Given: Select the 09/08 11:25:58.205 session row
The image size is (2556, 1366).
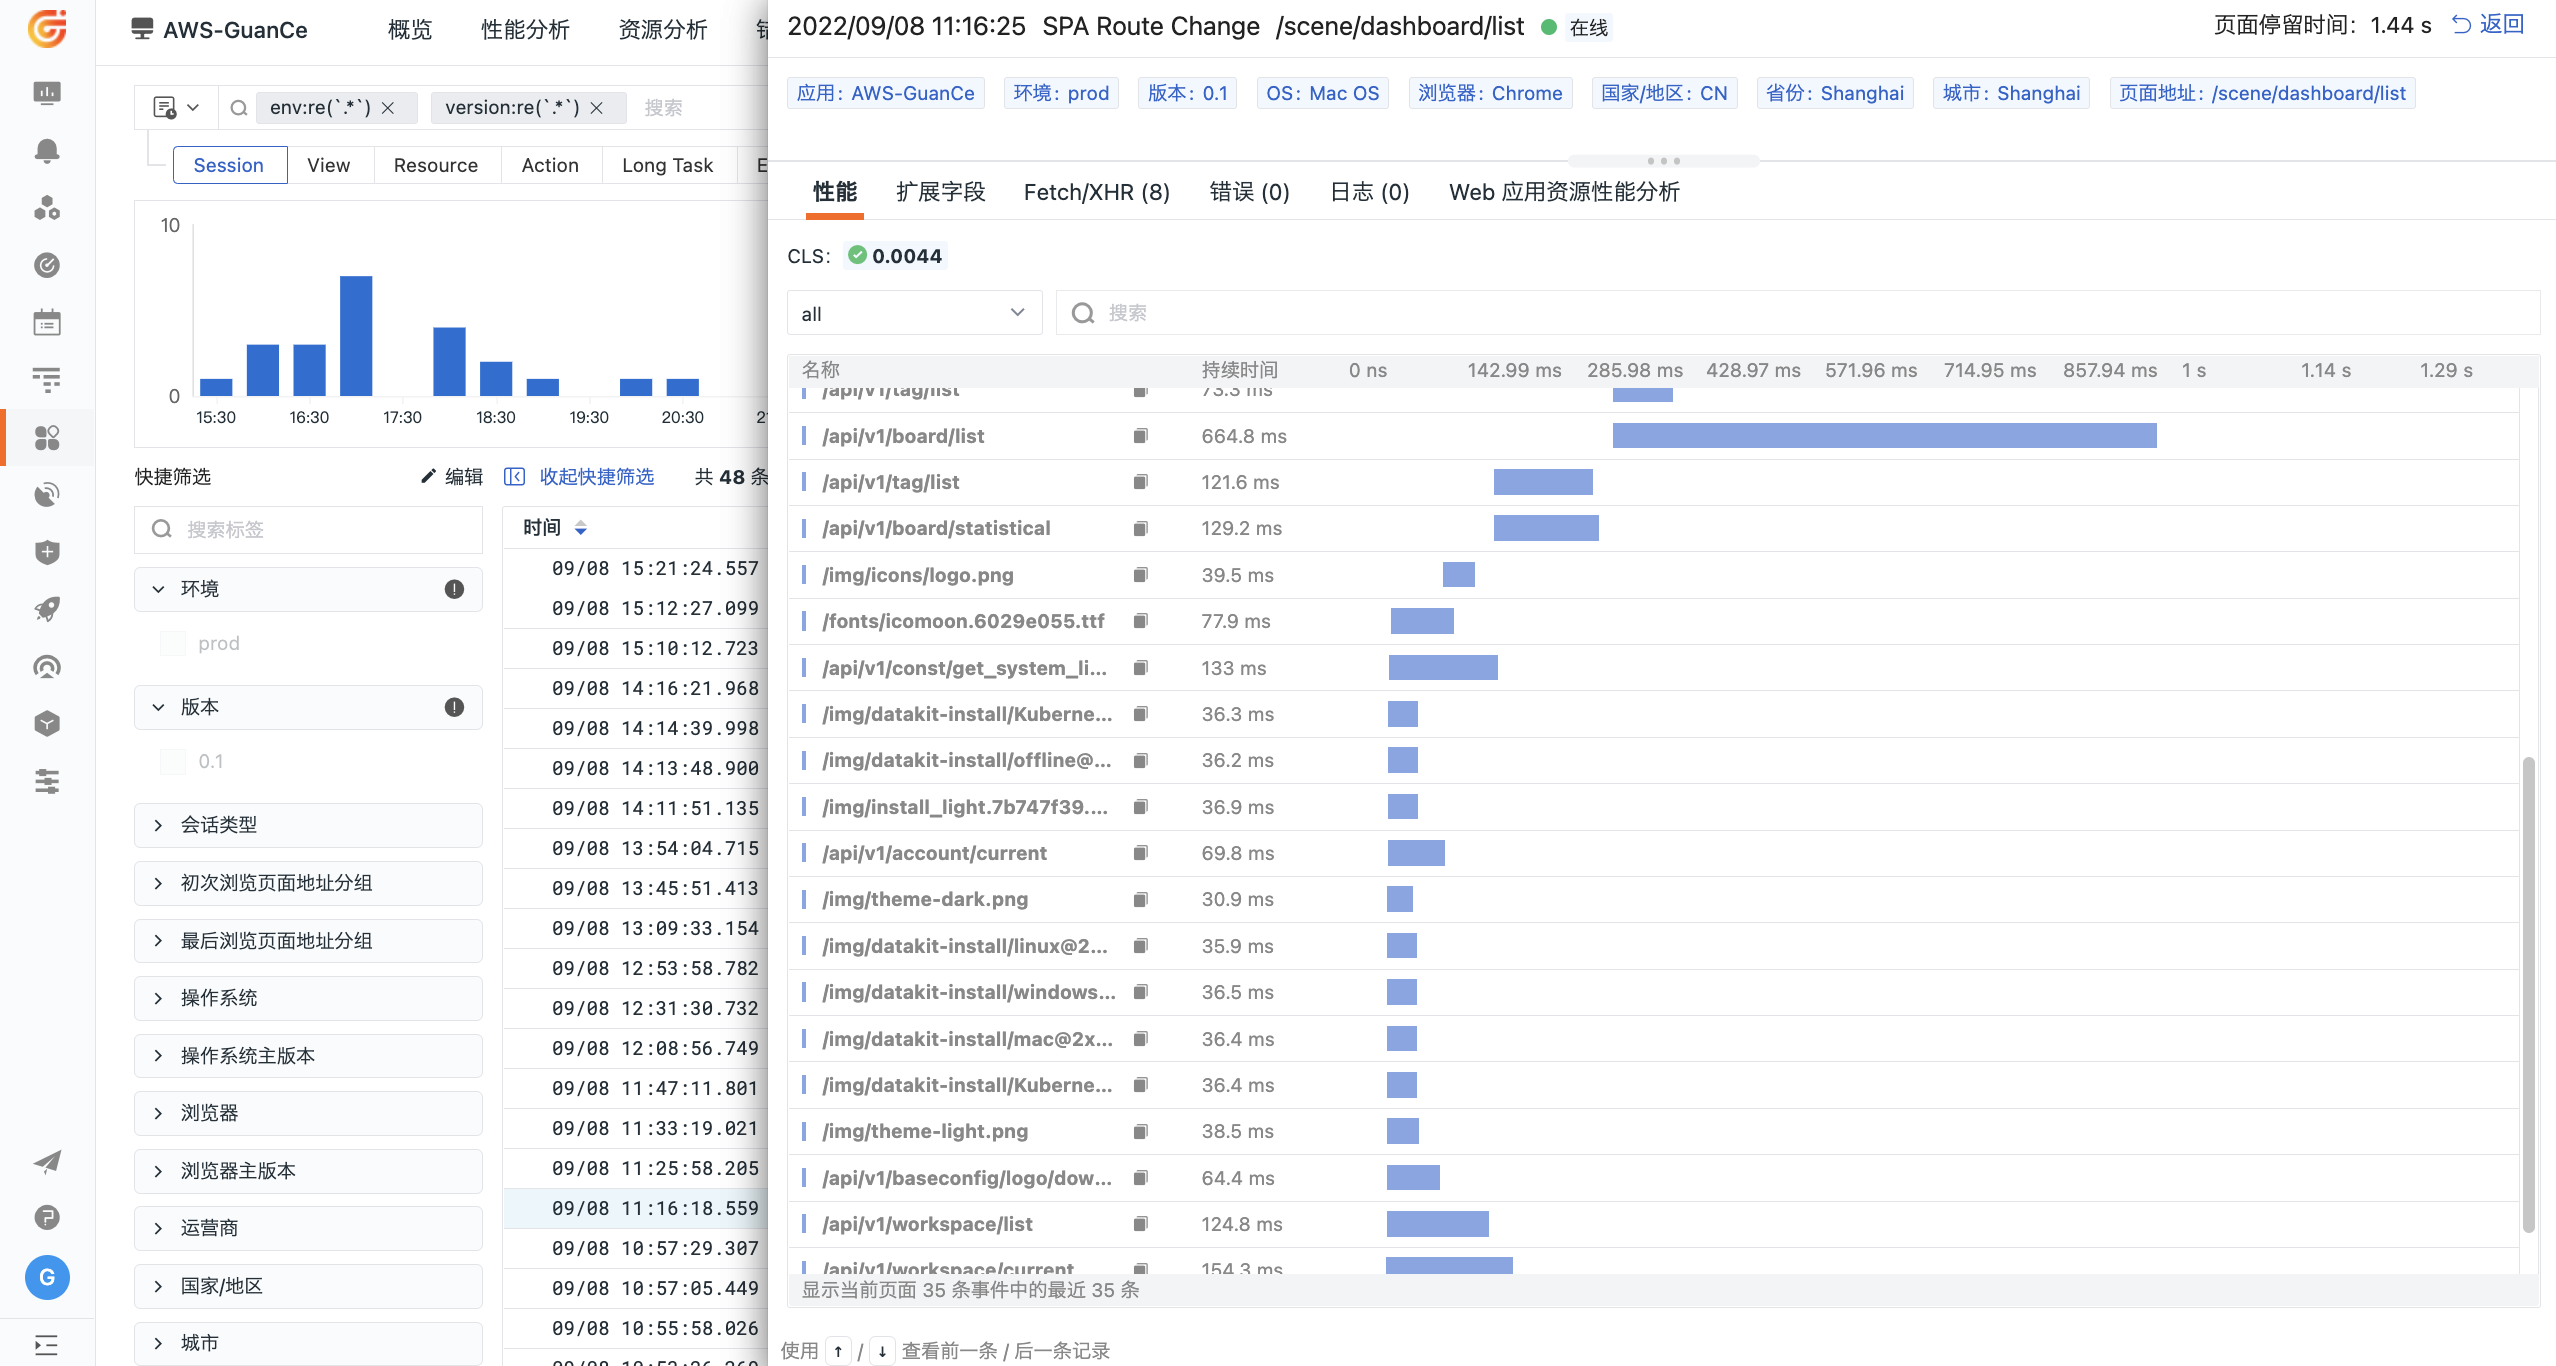Looking at the screenshot, I should (635, 1167).
